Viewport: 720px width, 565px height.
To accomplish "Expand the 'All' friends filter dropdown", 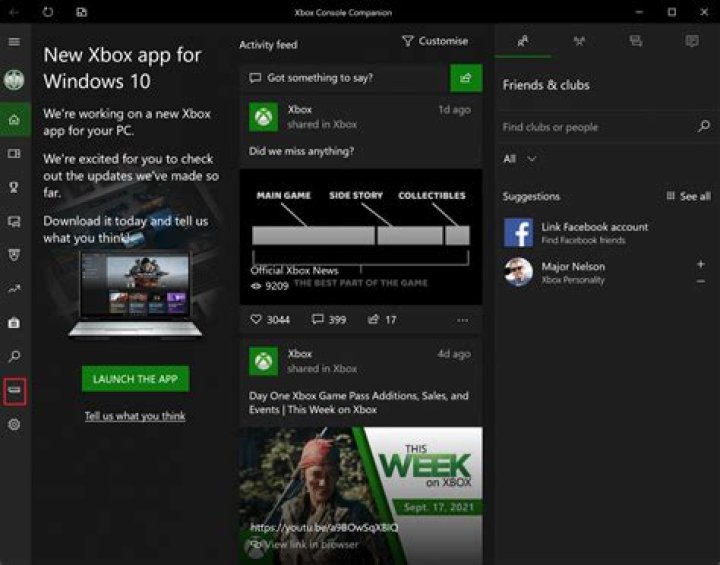I will point(520,159).
